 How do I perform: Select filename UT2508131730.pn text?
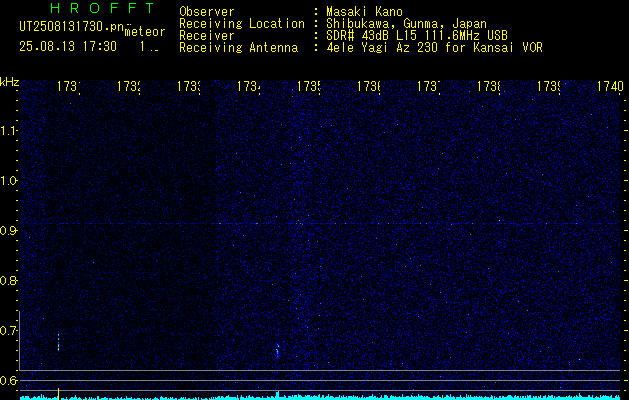[72, 27]
